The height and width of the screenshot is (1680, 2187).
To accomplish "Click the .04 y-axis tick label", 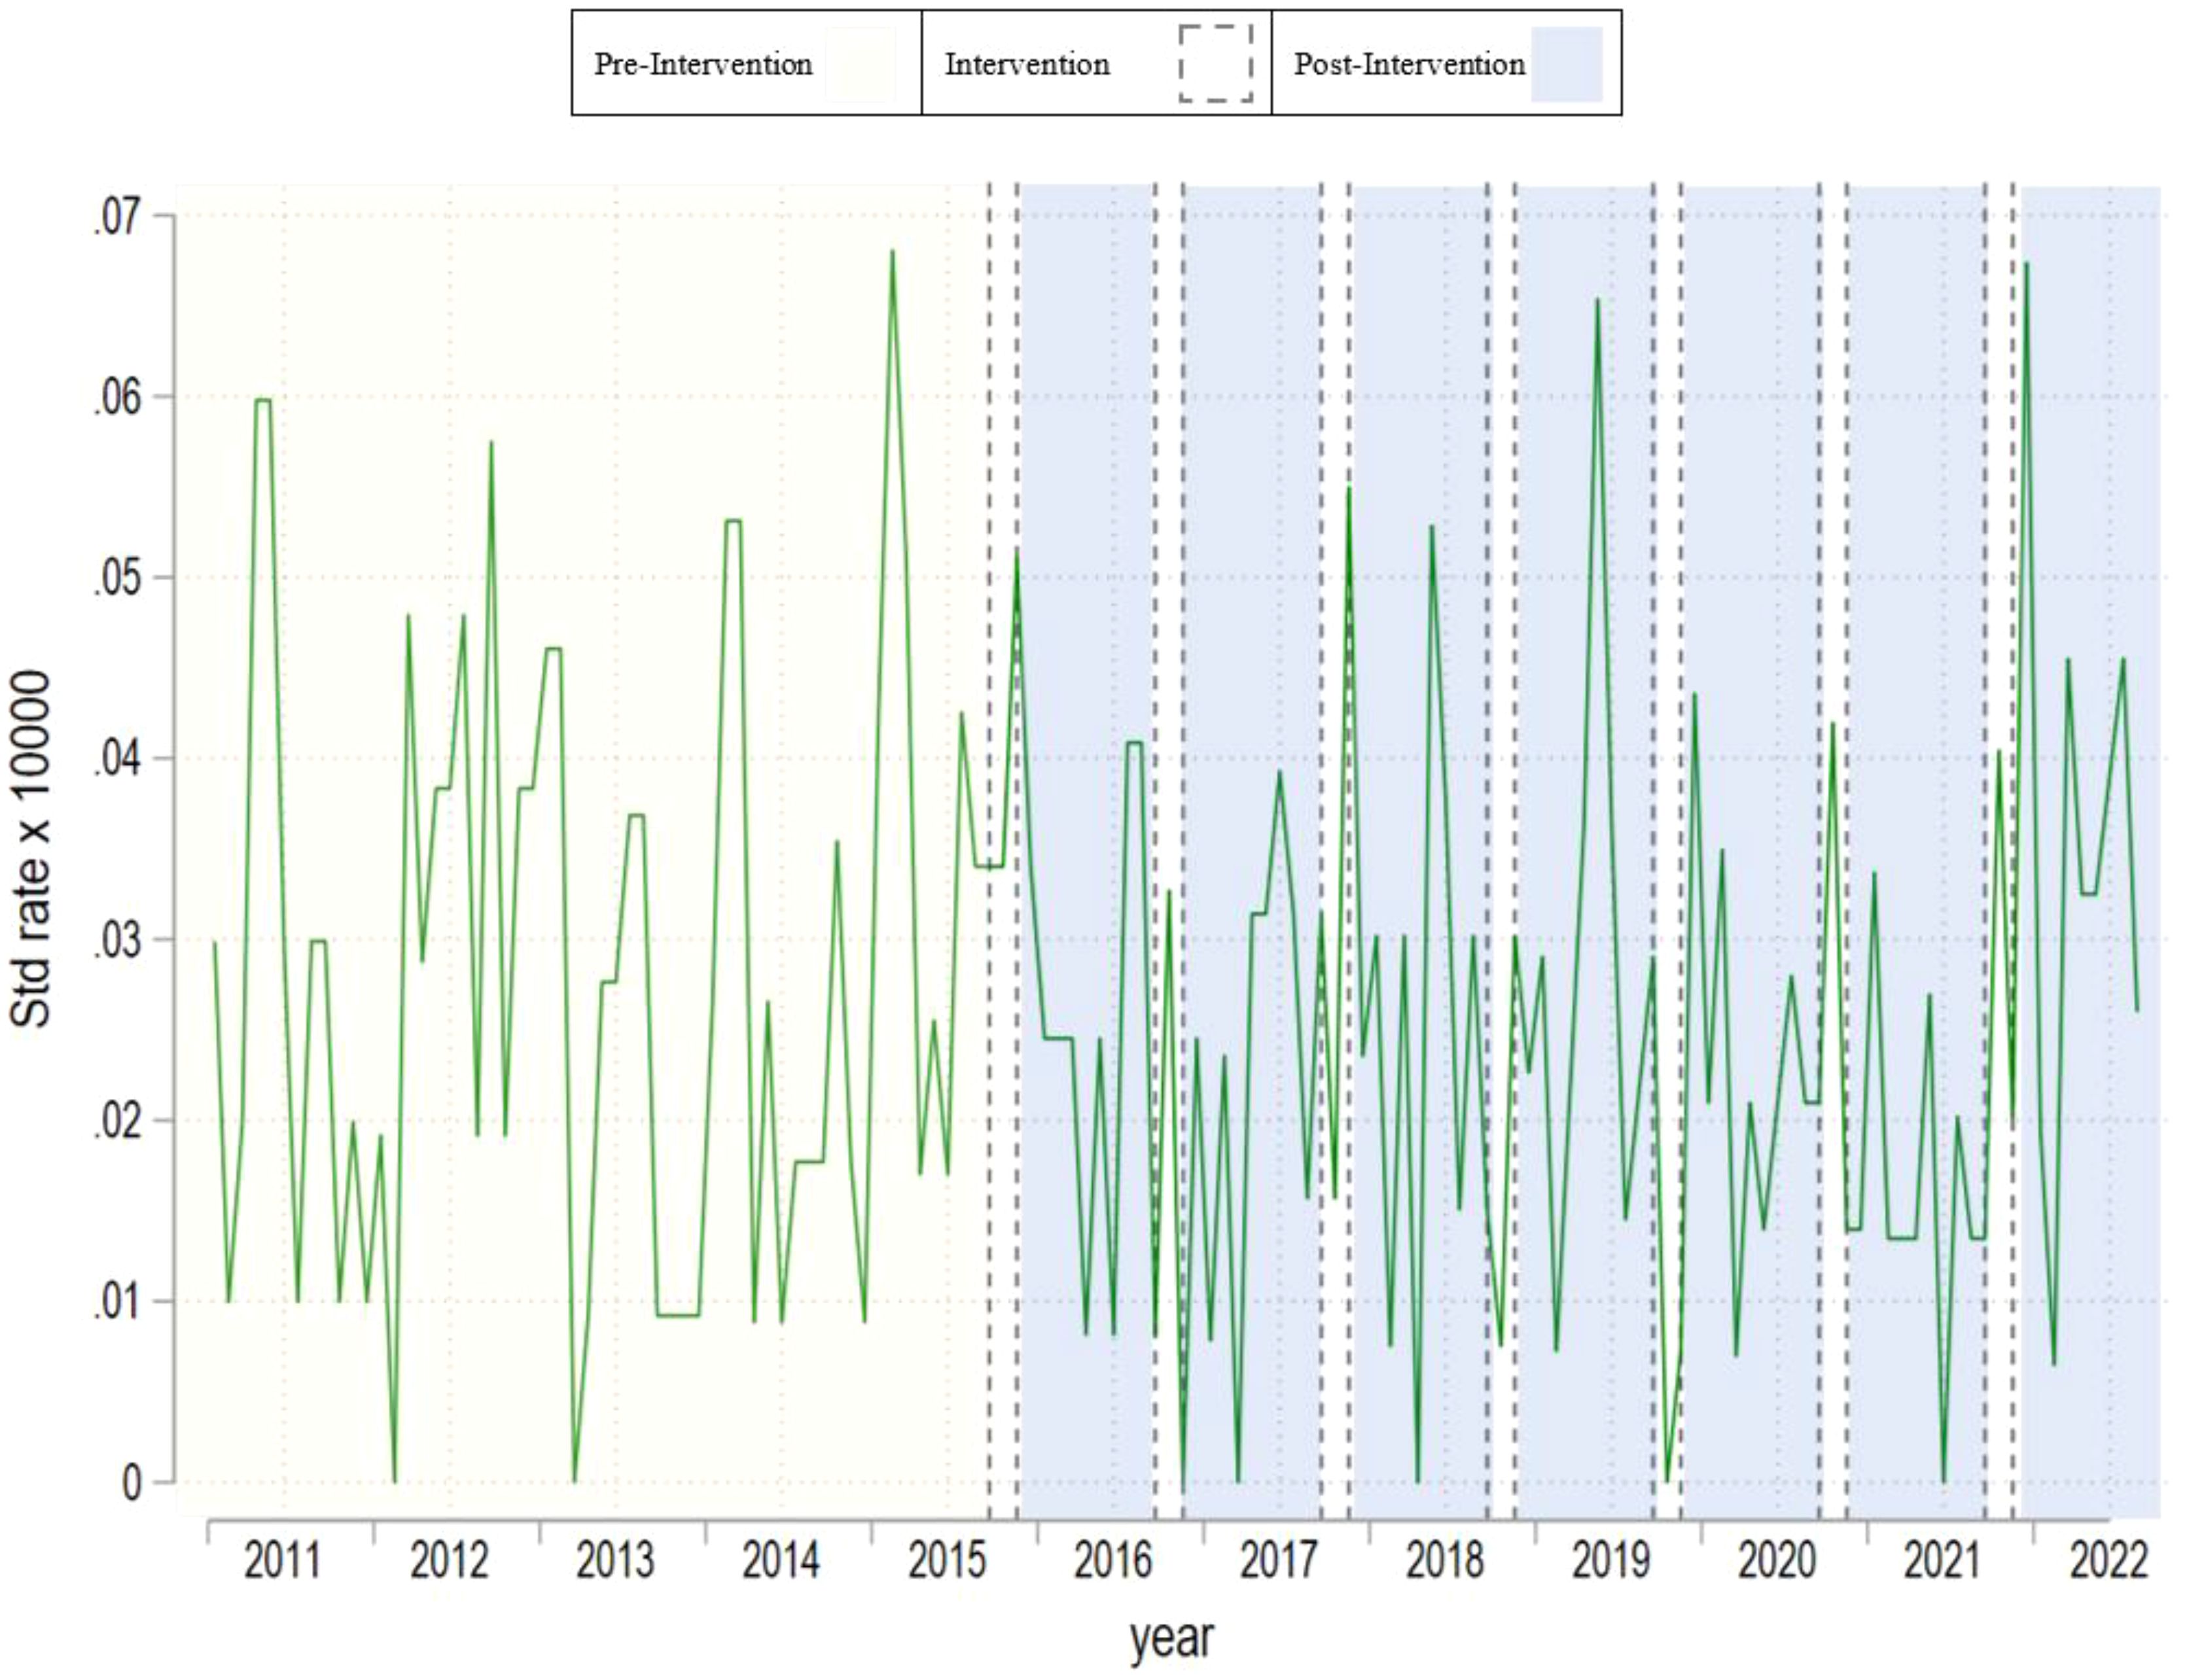I will click(x=115, y=759).
